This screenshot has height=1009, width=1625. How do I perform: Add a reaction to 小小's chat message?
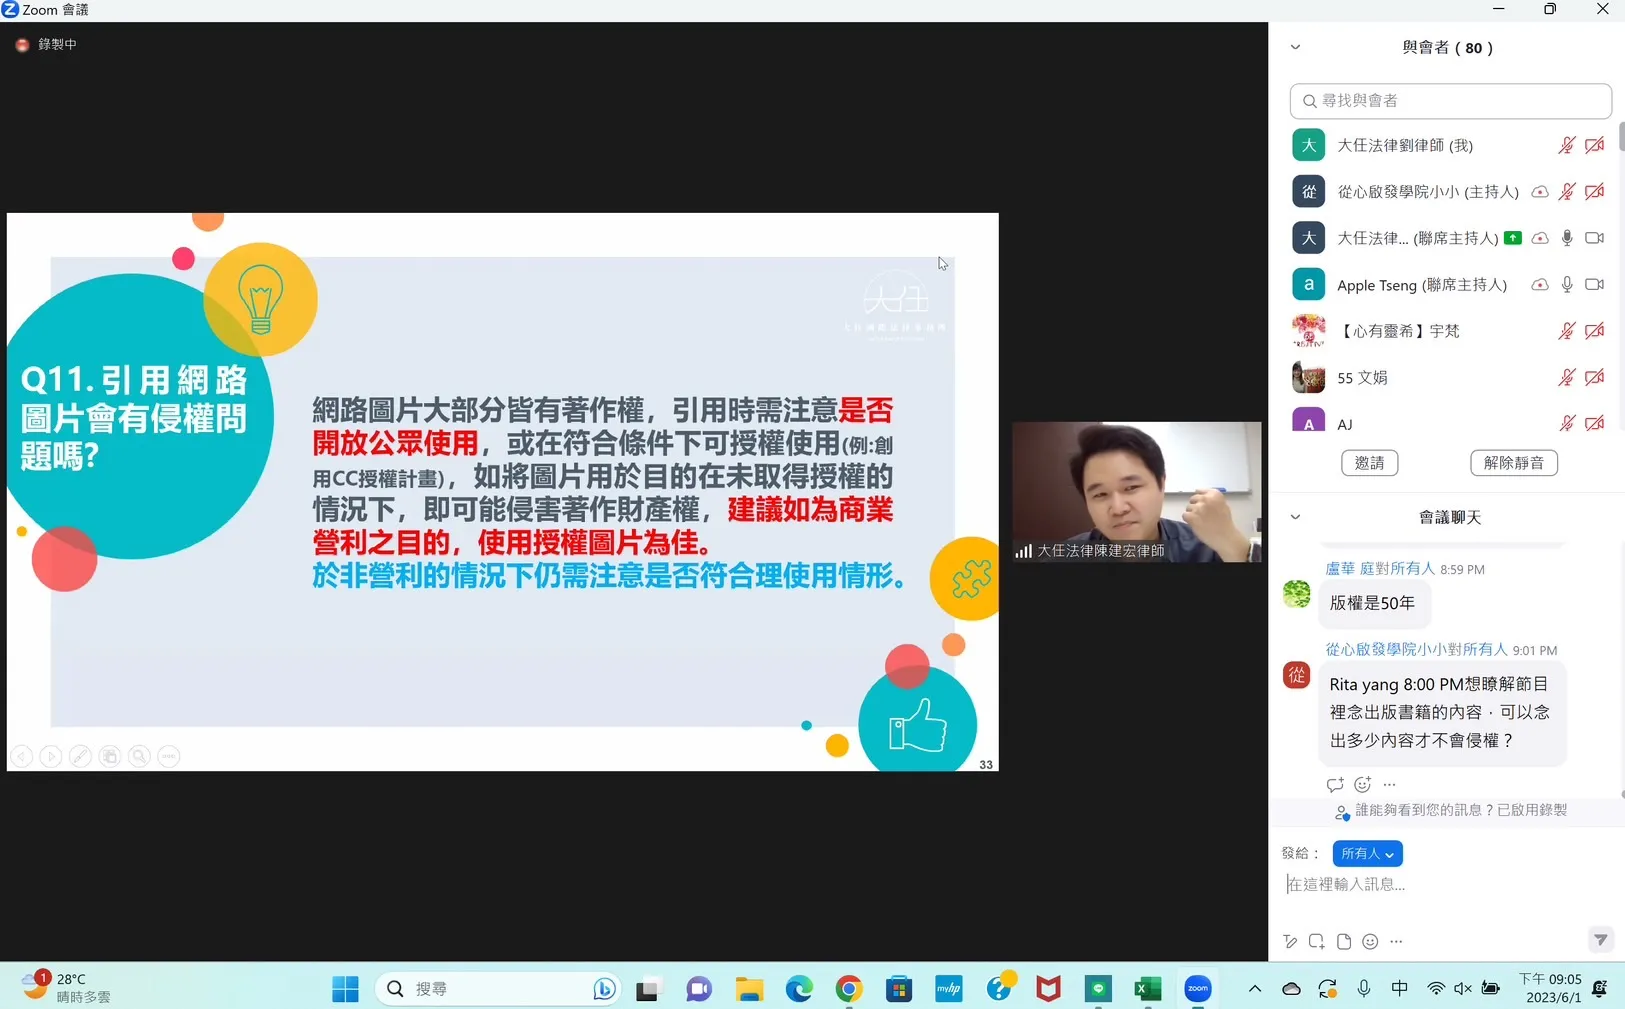(1361, 784)
